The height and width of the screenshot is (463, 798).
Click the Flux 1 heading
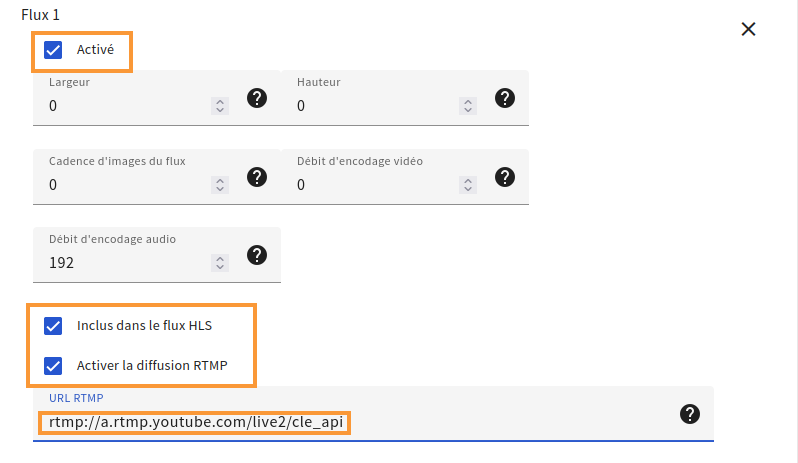pyautogui.click(x=40, y=15)
